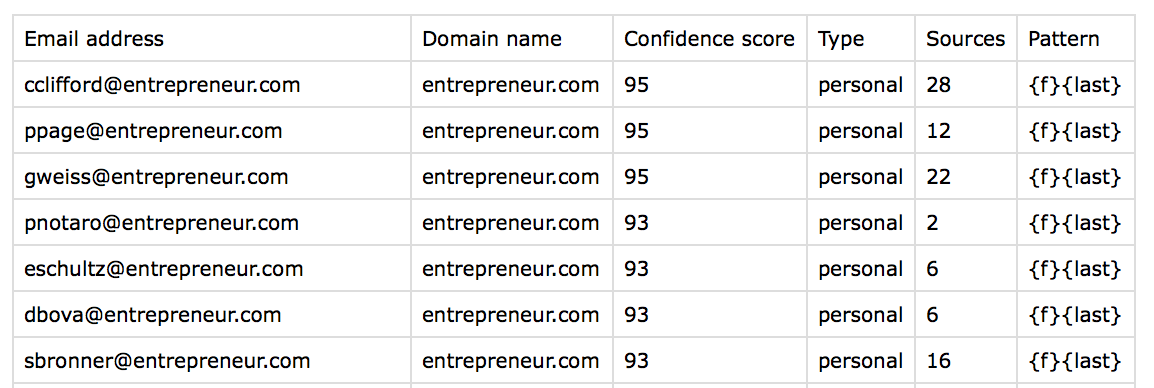Select the Email address column header
This screenshot has height=388, width=1154.
(212, 38)
